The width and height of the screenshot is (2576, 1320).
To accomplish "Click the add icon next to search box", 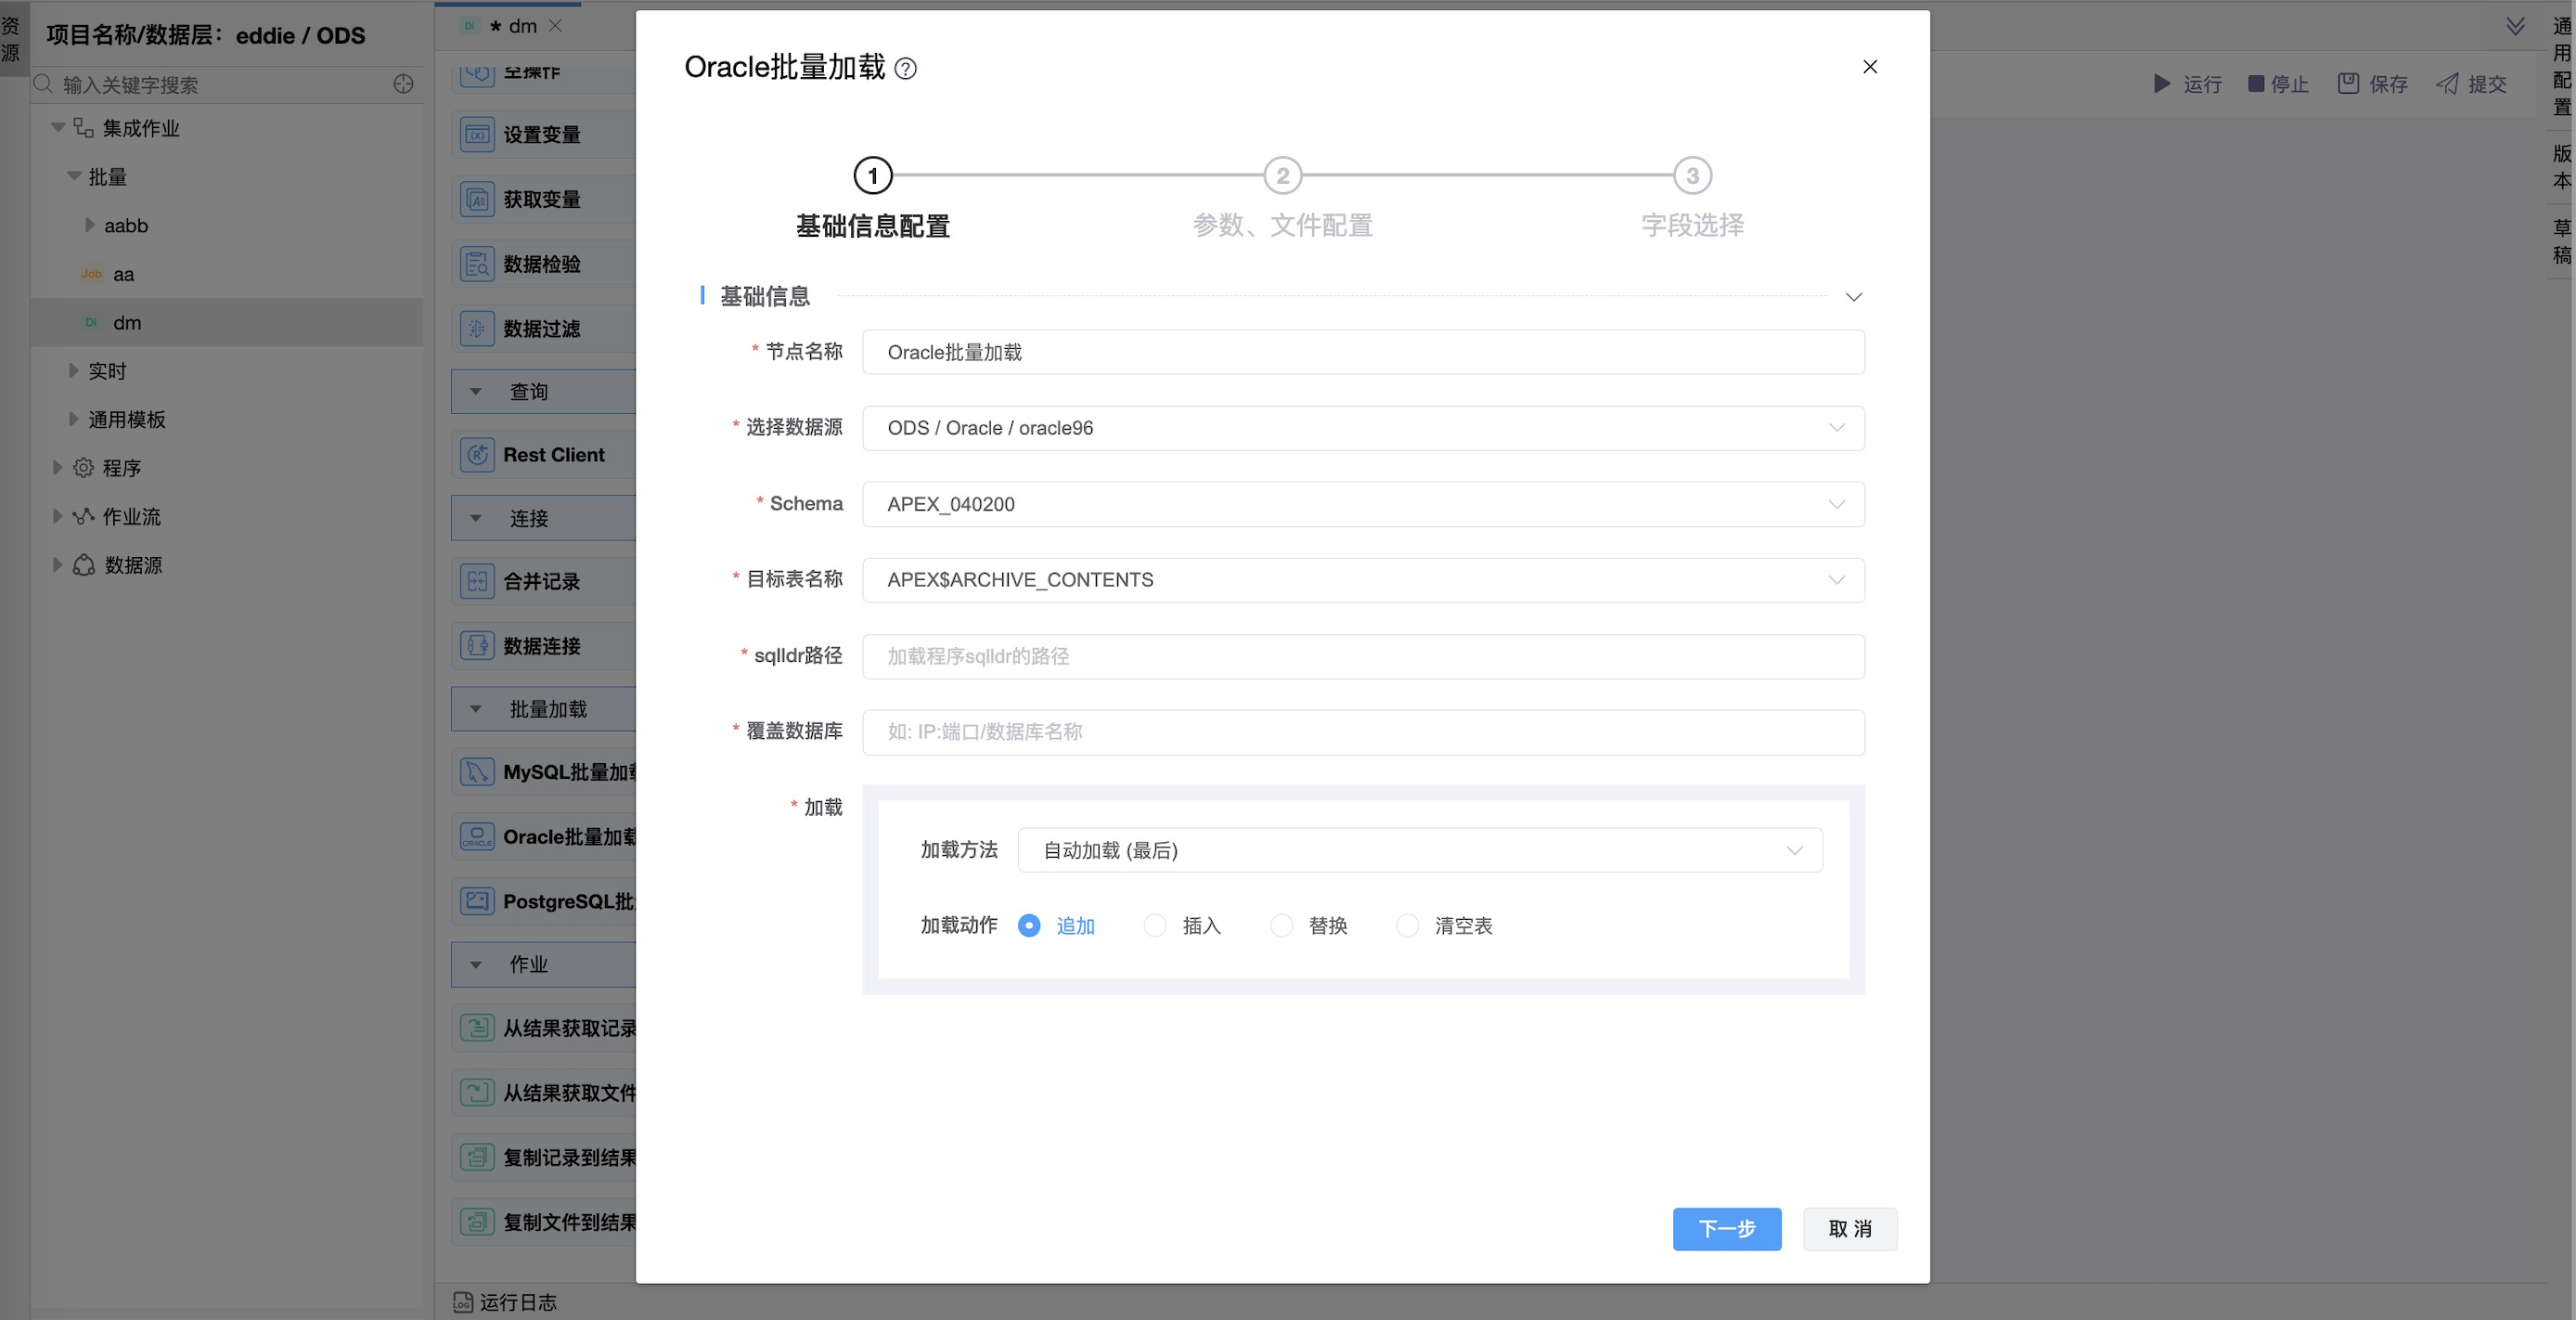I will 403,84.
